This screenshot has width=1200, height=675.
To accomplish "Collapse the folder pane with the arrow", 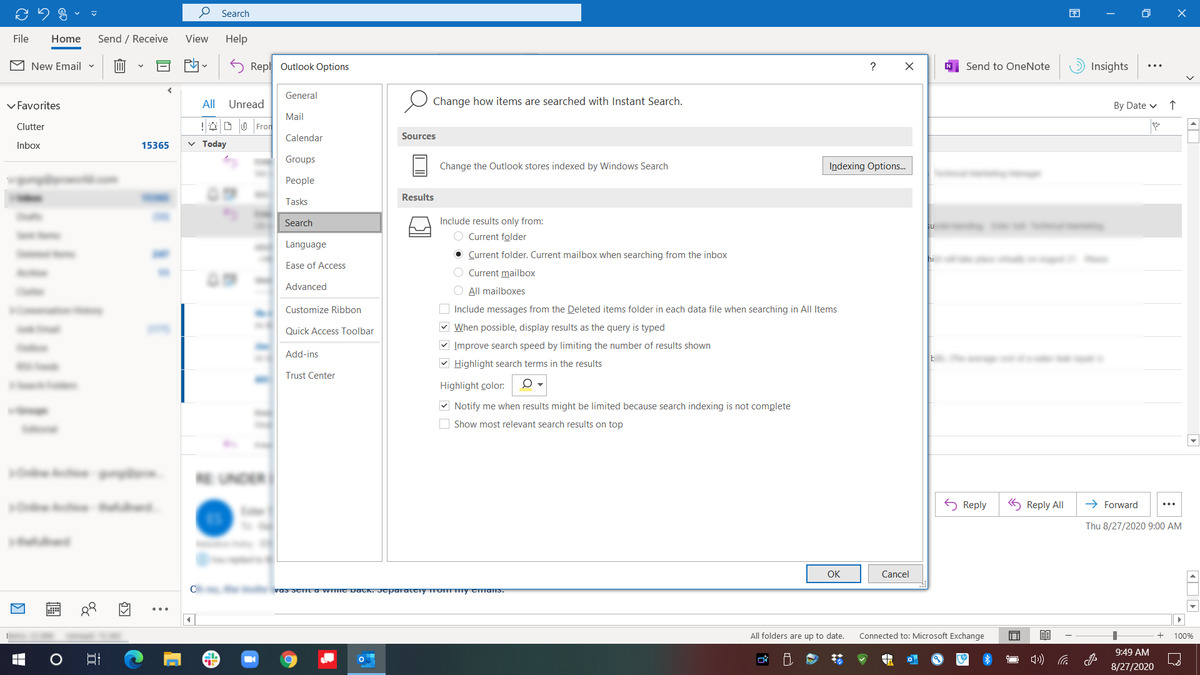I will pos(169,91).
